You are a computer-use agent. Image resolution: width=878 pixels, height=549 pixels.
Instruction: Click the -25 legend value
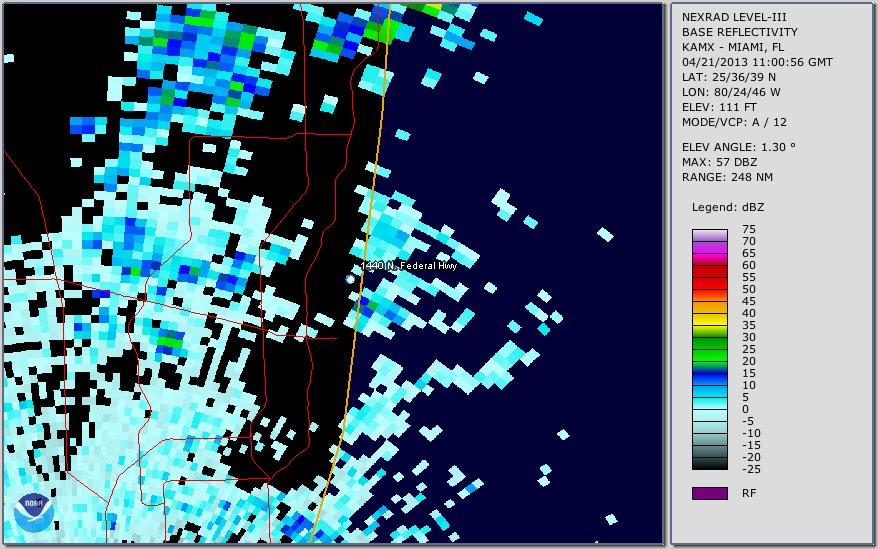coord(751,469)
